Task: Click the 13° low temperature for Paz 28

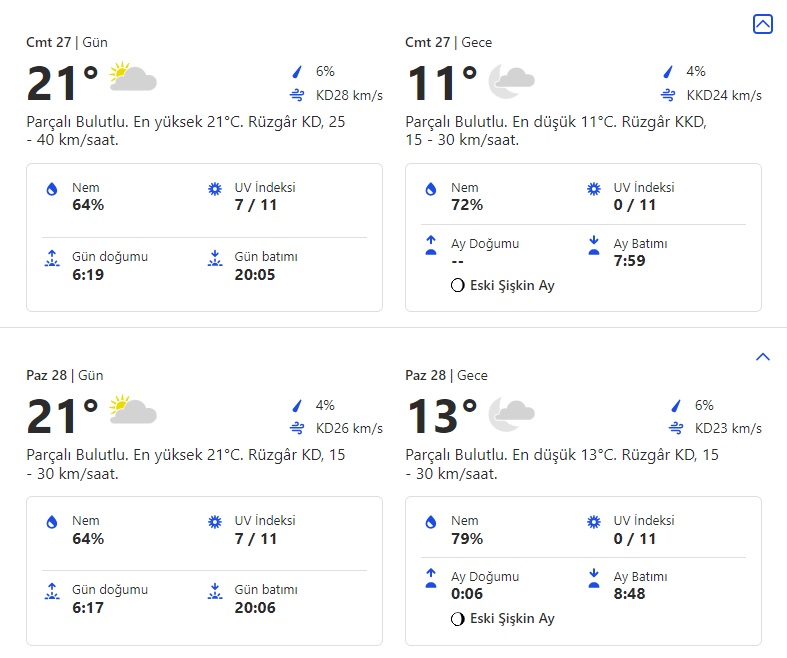Action: (x=442, y=416)
